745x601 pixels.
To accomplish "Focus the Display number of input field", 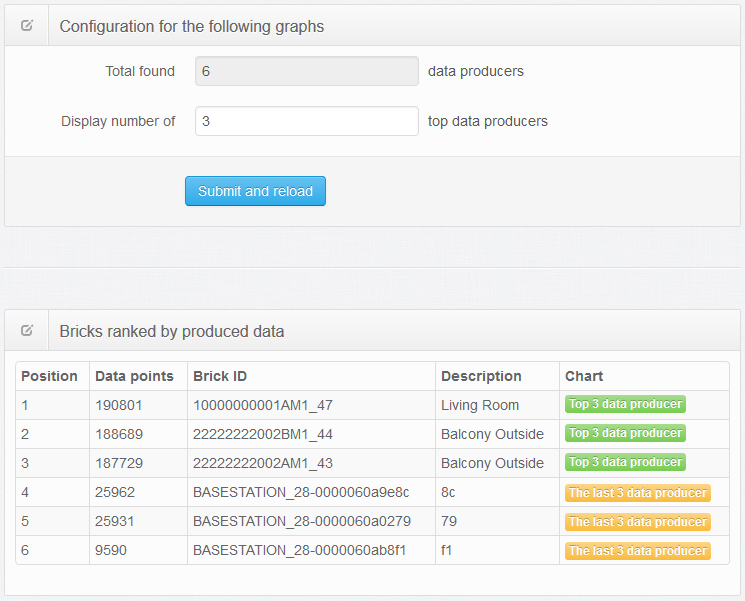I will 307,121.
